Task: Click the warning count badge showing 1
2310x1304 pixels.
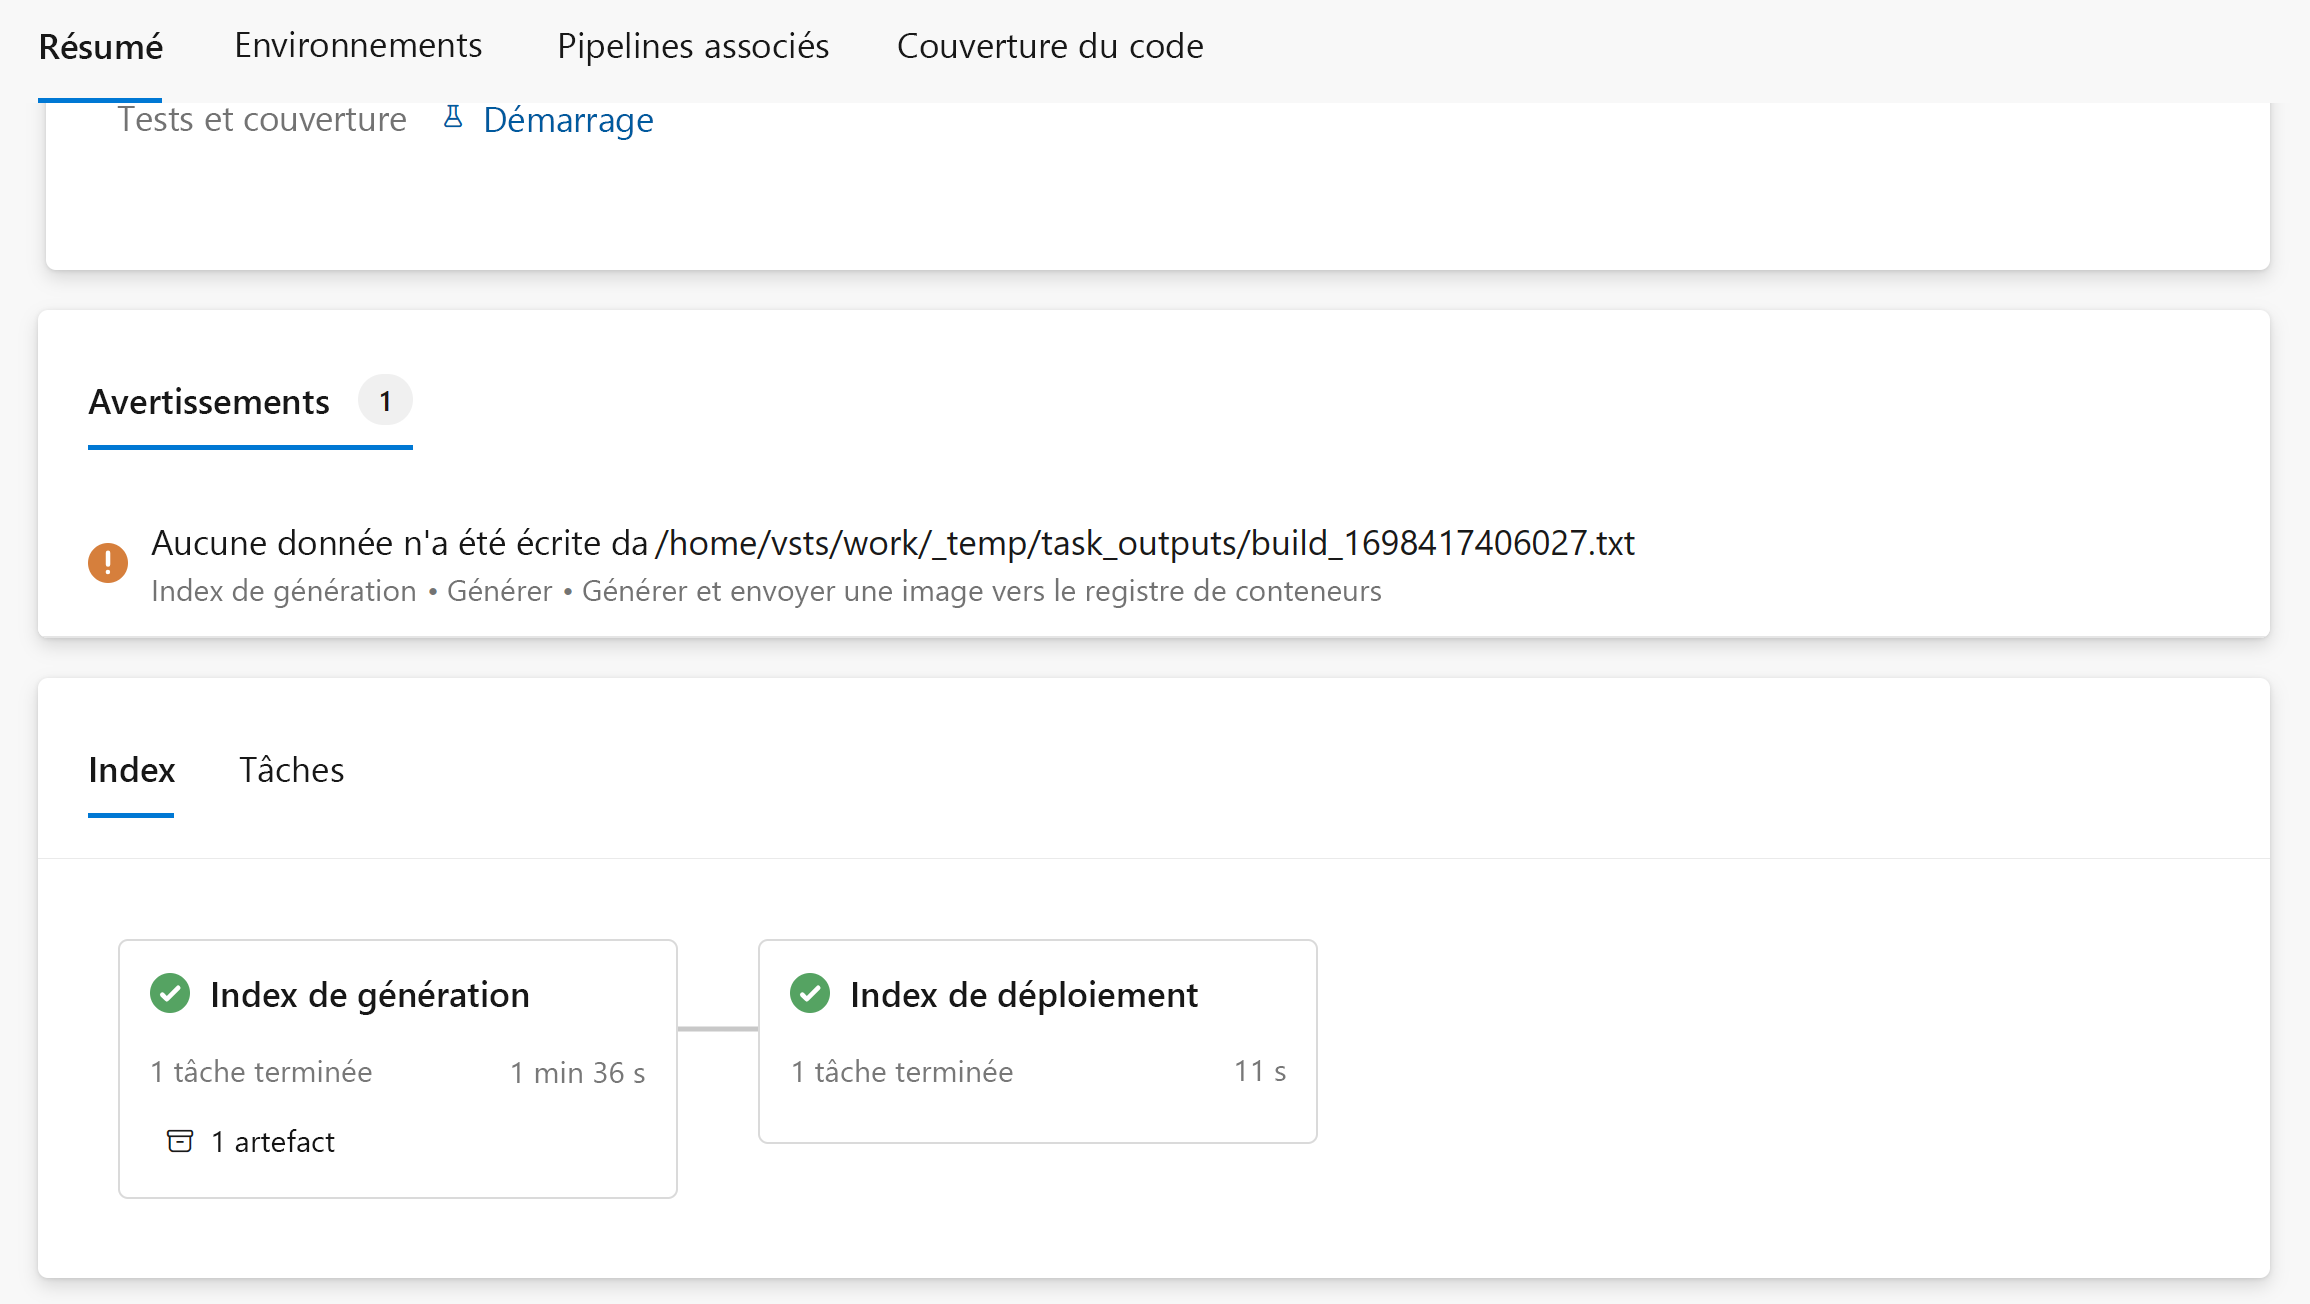Action: tap(385, 400)
